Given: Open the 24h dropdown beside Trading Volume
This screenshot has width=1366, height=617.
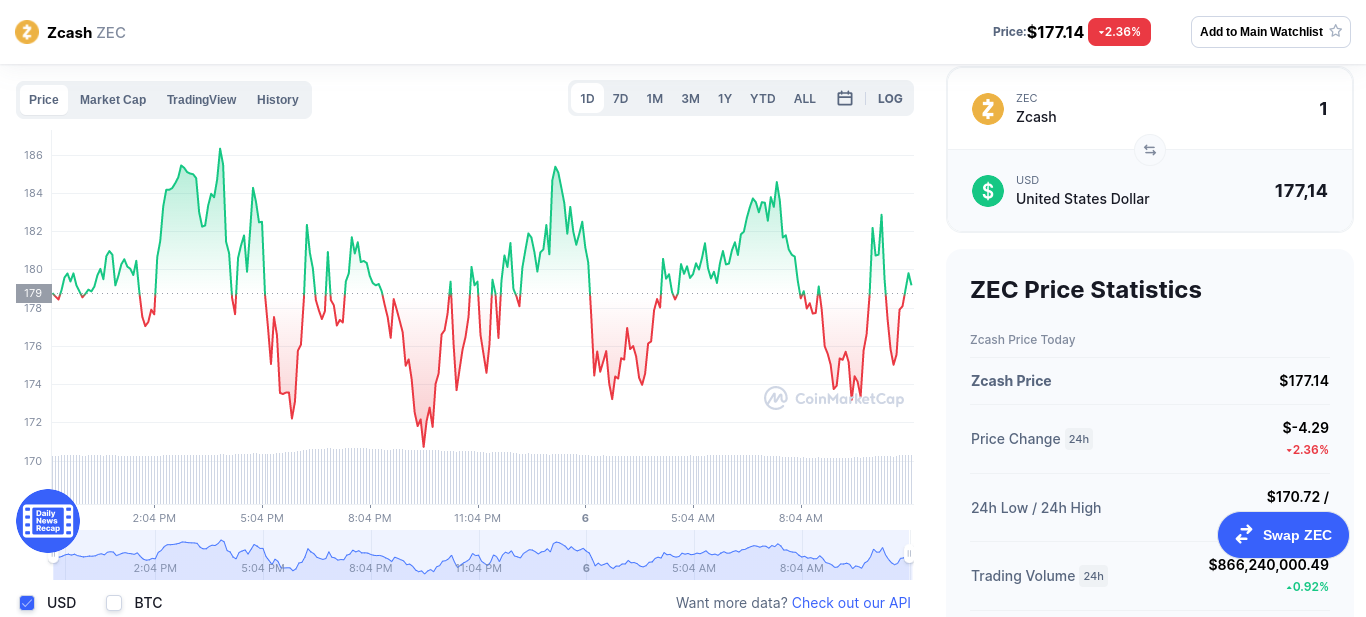Looking at the screenshot, I should coord(1093,576).
